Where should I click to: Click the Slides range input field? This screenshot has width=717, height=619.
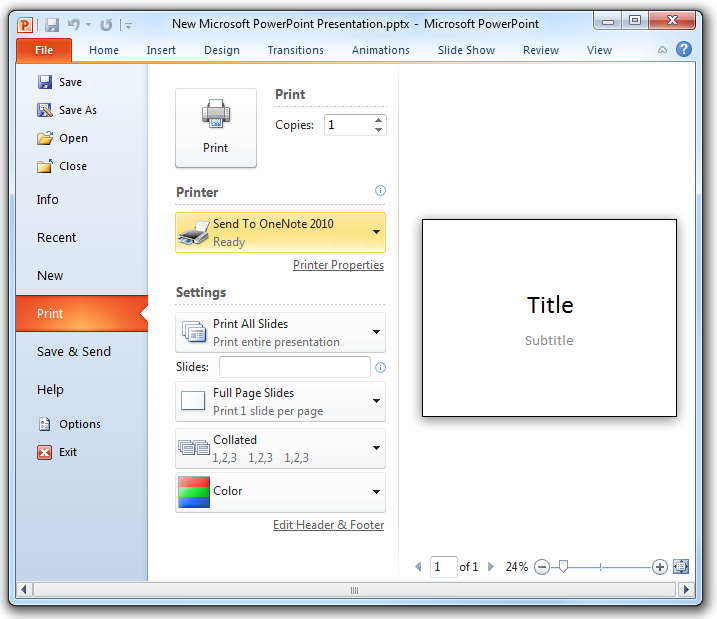(294, 367)
